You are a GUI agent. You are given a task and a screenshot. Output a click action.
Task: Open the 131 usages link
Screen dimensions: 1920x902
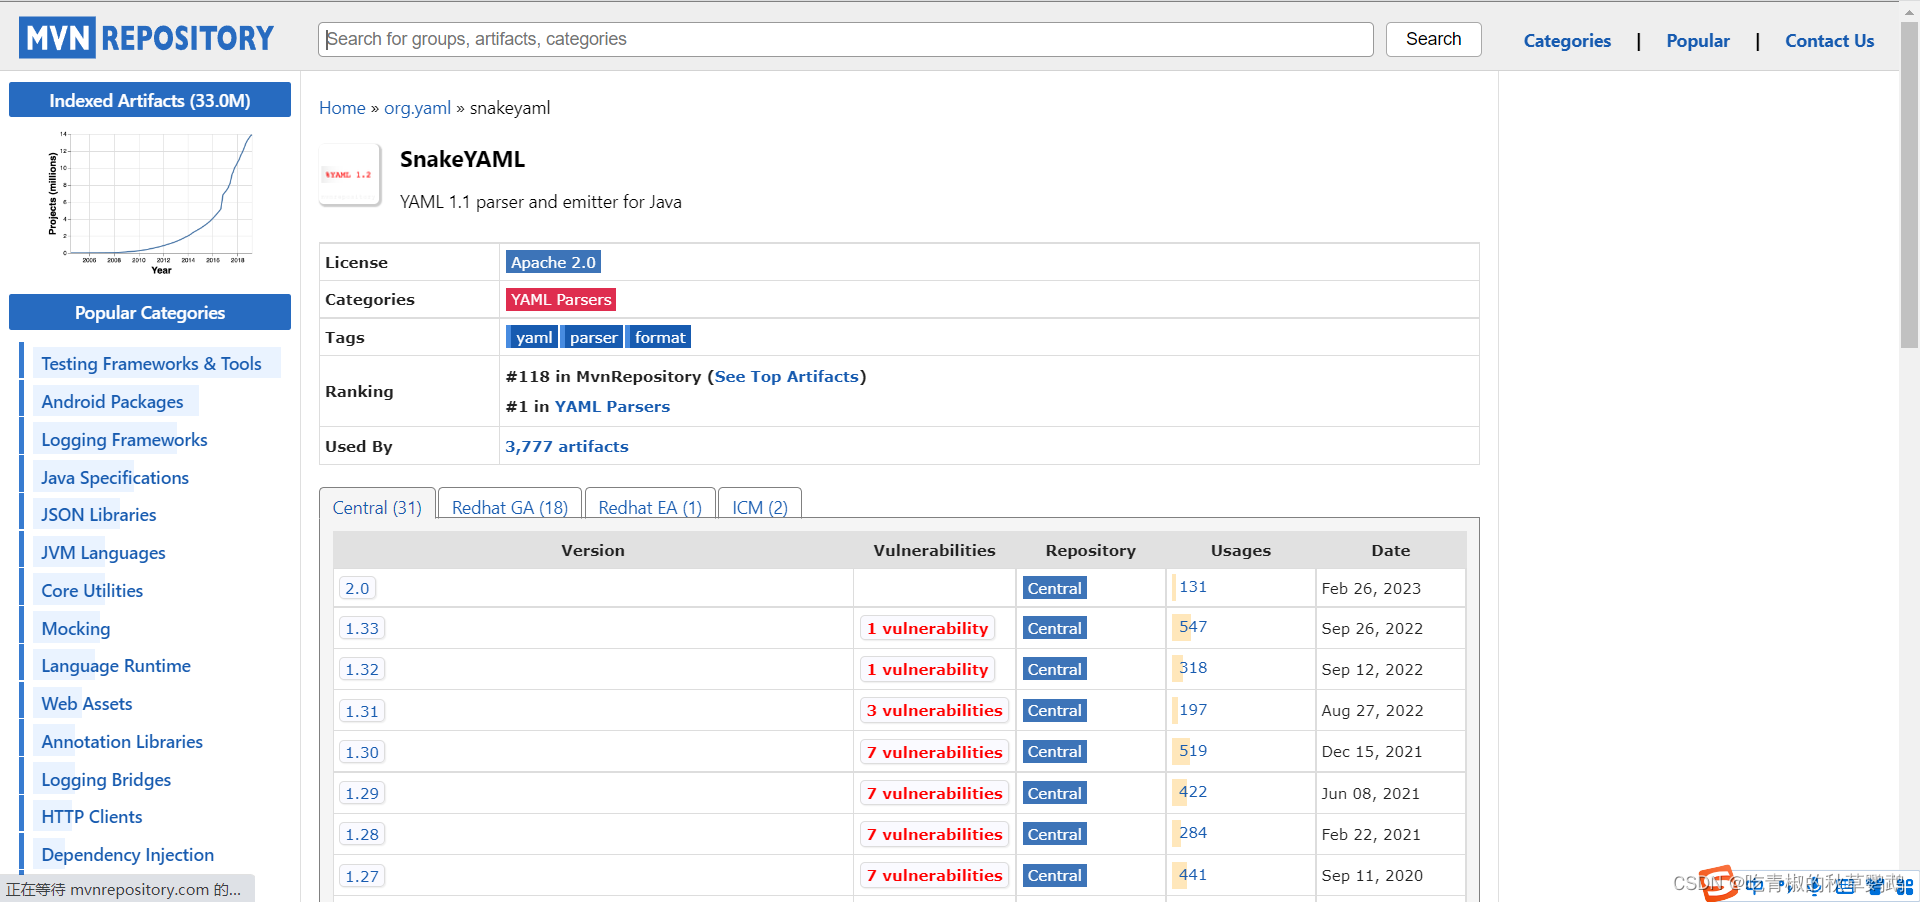(x=1192, y=586)
